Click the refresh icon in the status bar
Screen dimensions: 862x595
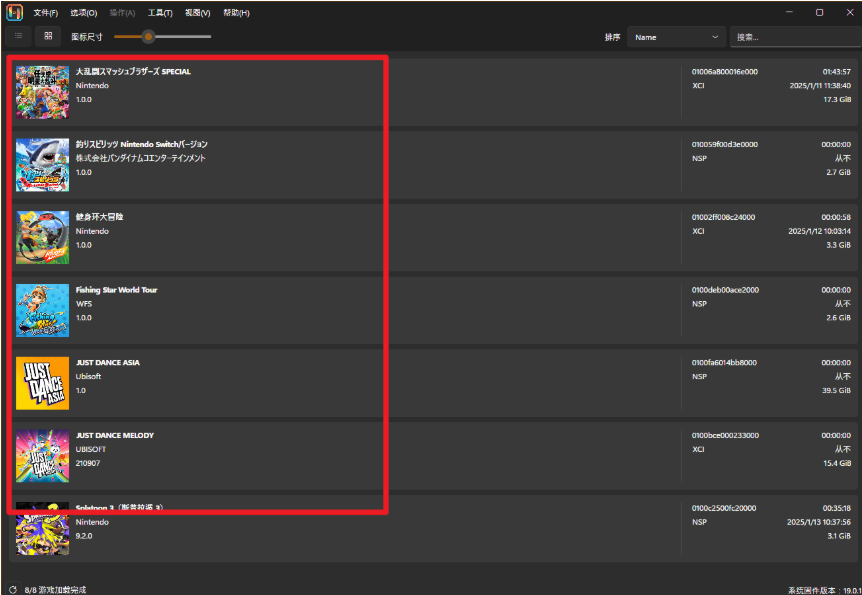13,590
